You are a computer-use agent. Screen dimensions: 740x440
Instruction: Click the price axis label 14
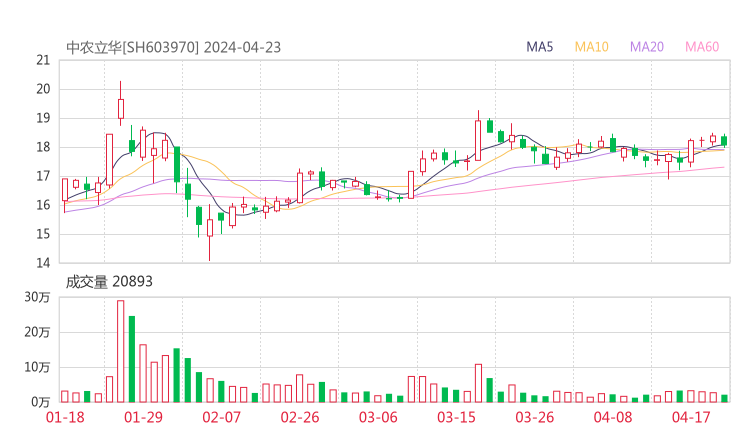[x=43, y=263]
